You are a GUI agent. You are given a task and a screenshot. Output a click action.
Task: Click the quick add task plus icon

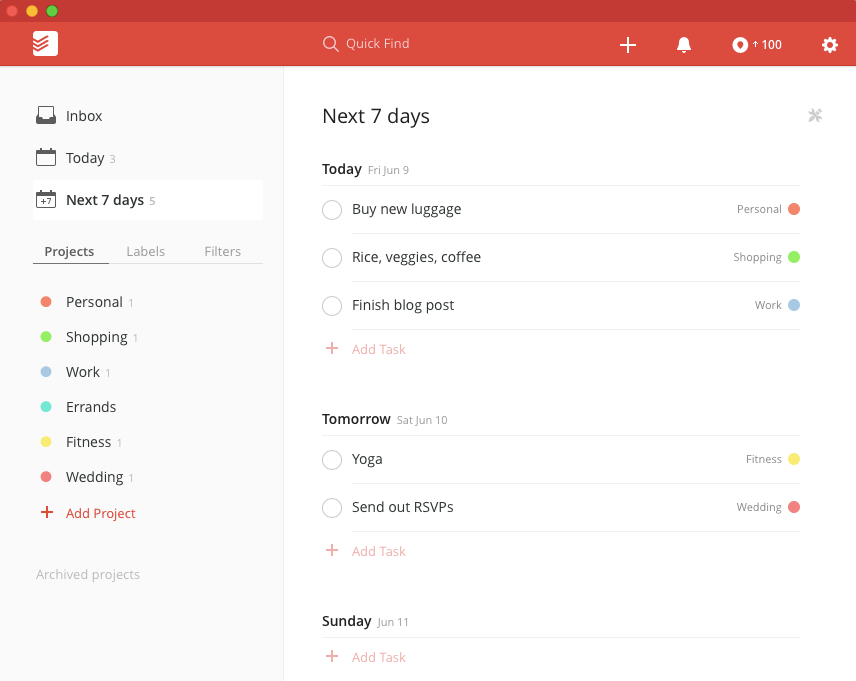pyautogui.click(x=628, y=45)
